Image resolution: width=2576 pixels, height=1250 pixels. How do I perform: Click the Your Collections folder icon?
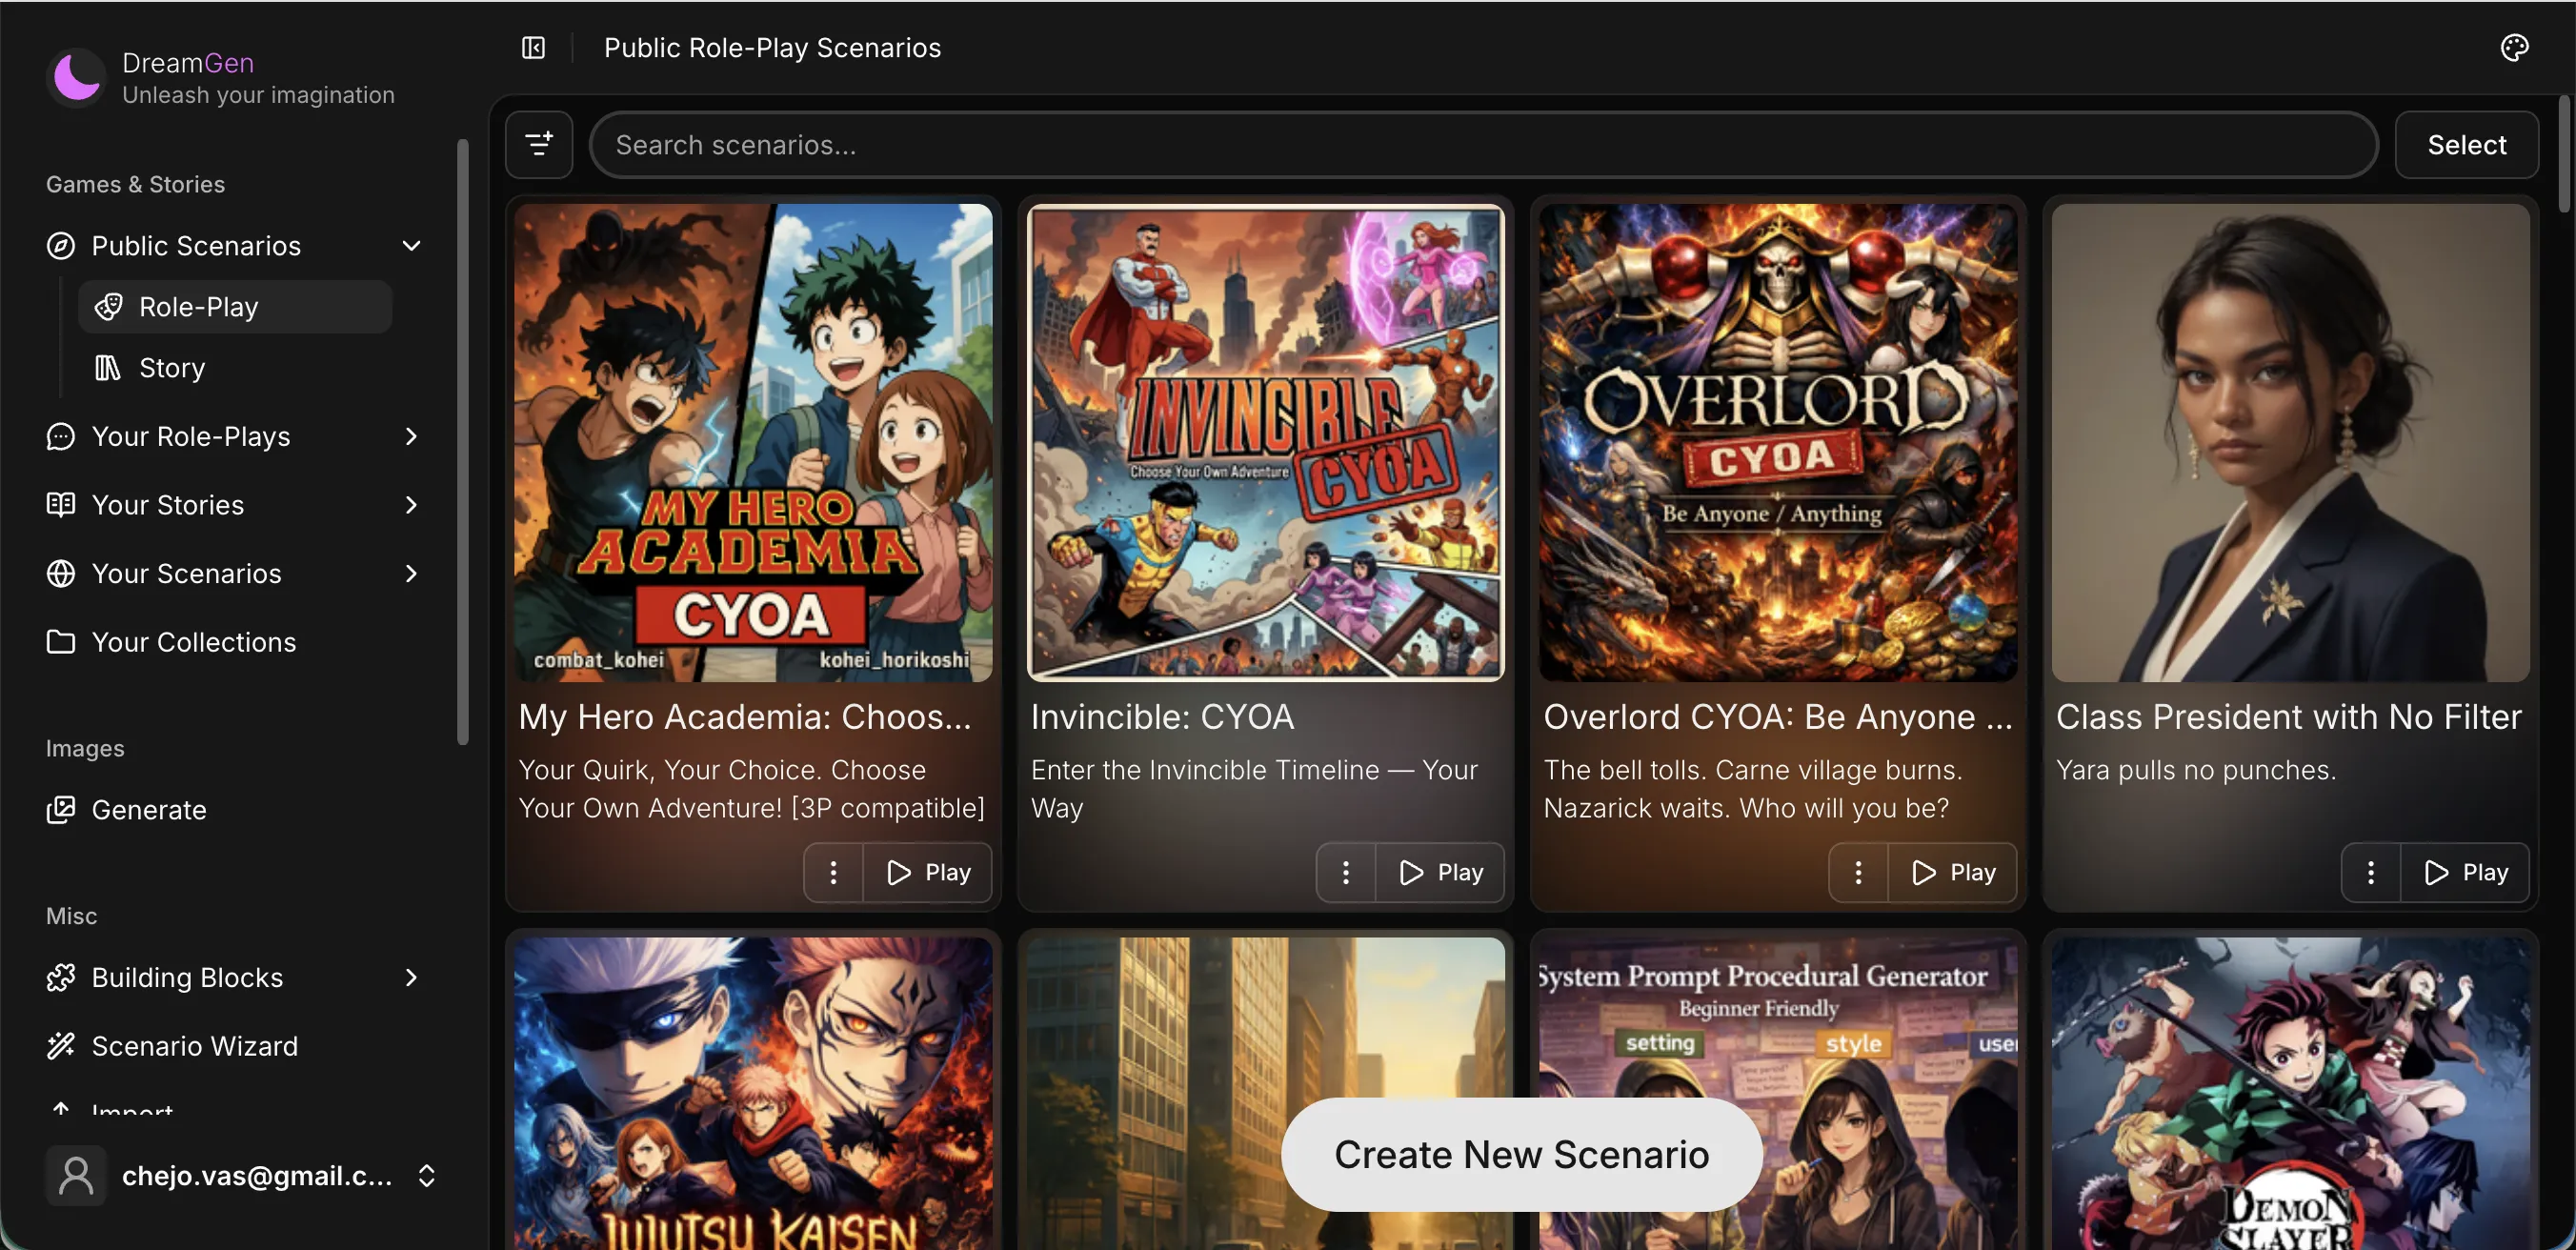pyautogui.click(x=61, y=642)
